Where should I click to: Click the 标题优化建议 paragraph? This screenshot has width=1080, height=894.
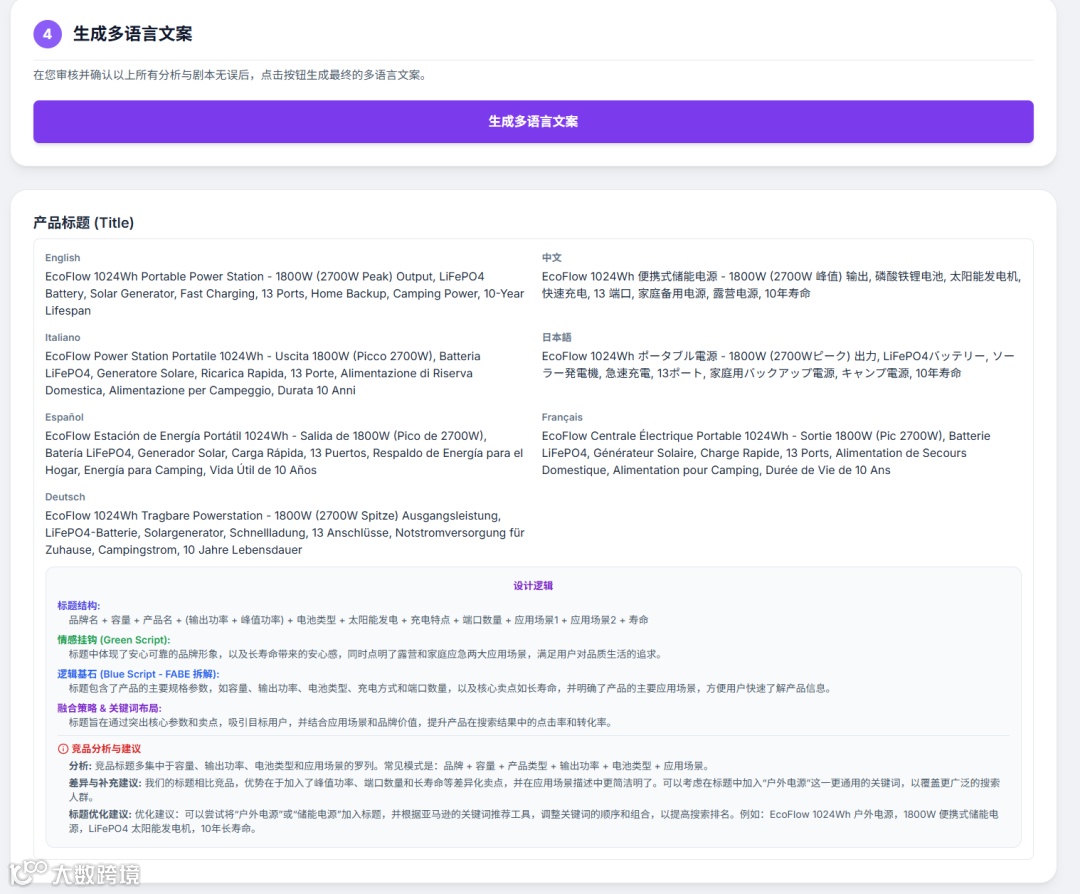[x=534, y=821]
